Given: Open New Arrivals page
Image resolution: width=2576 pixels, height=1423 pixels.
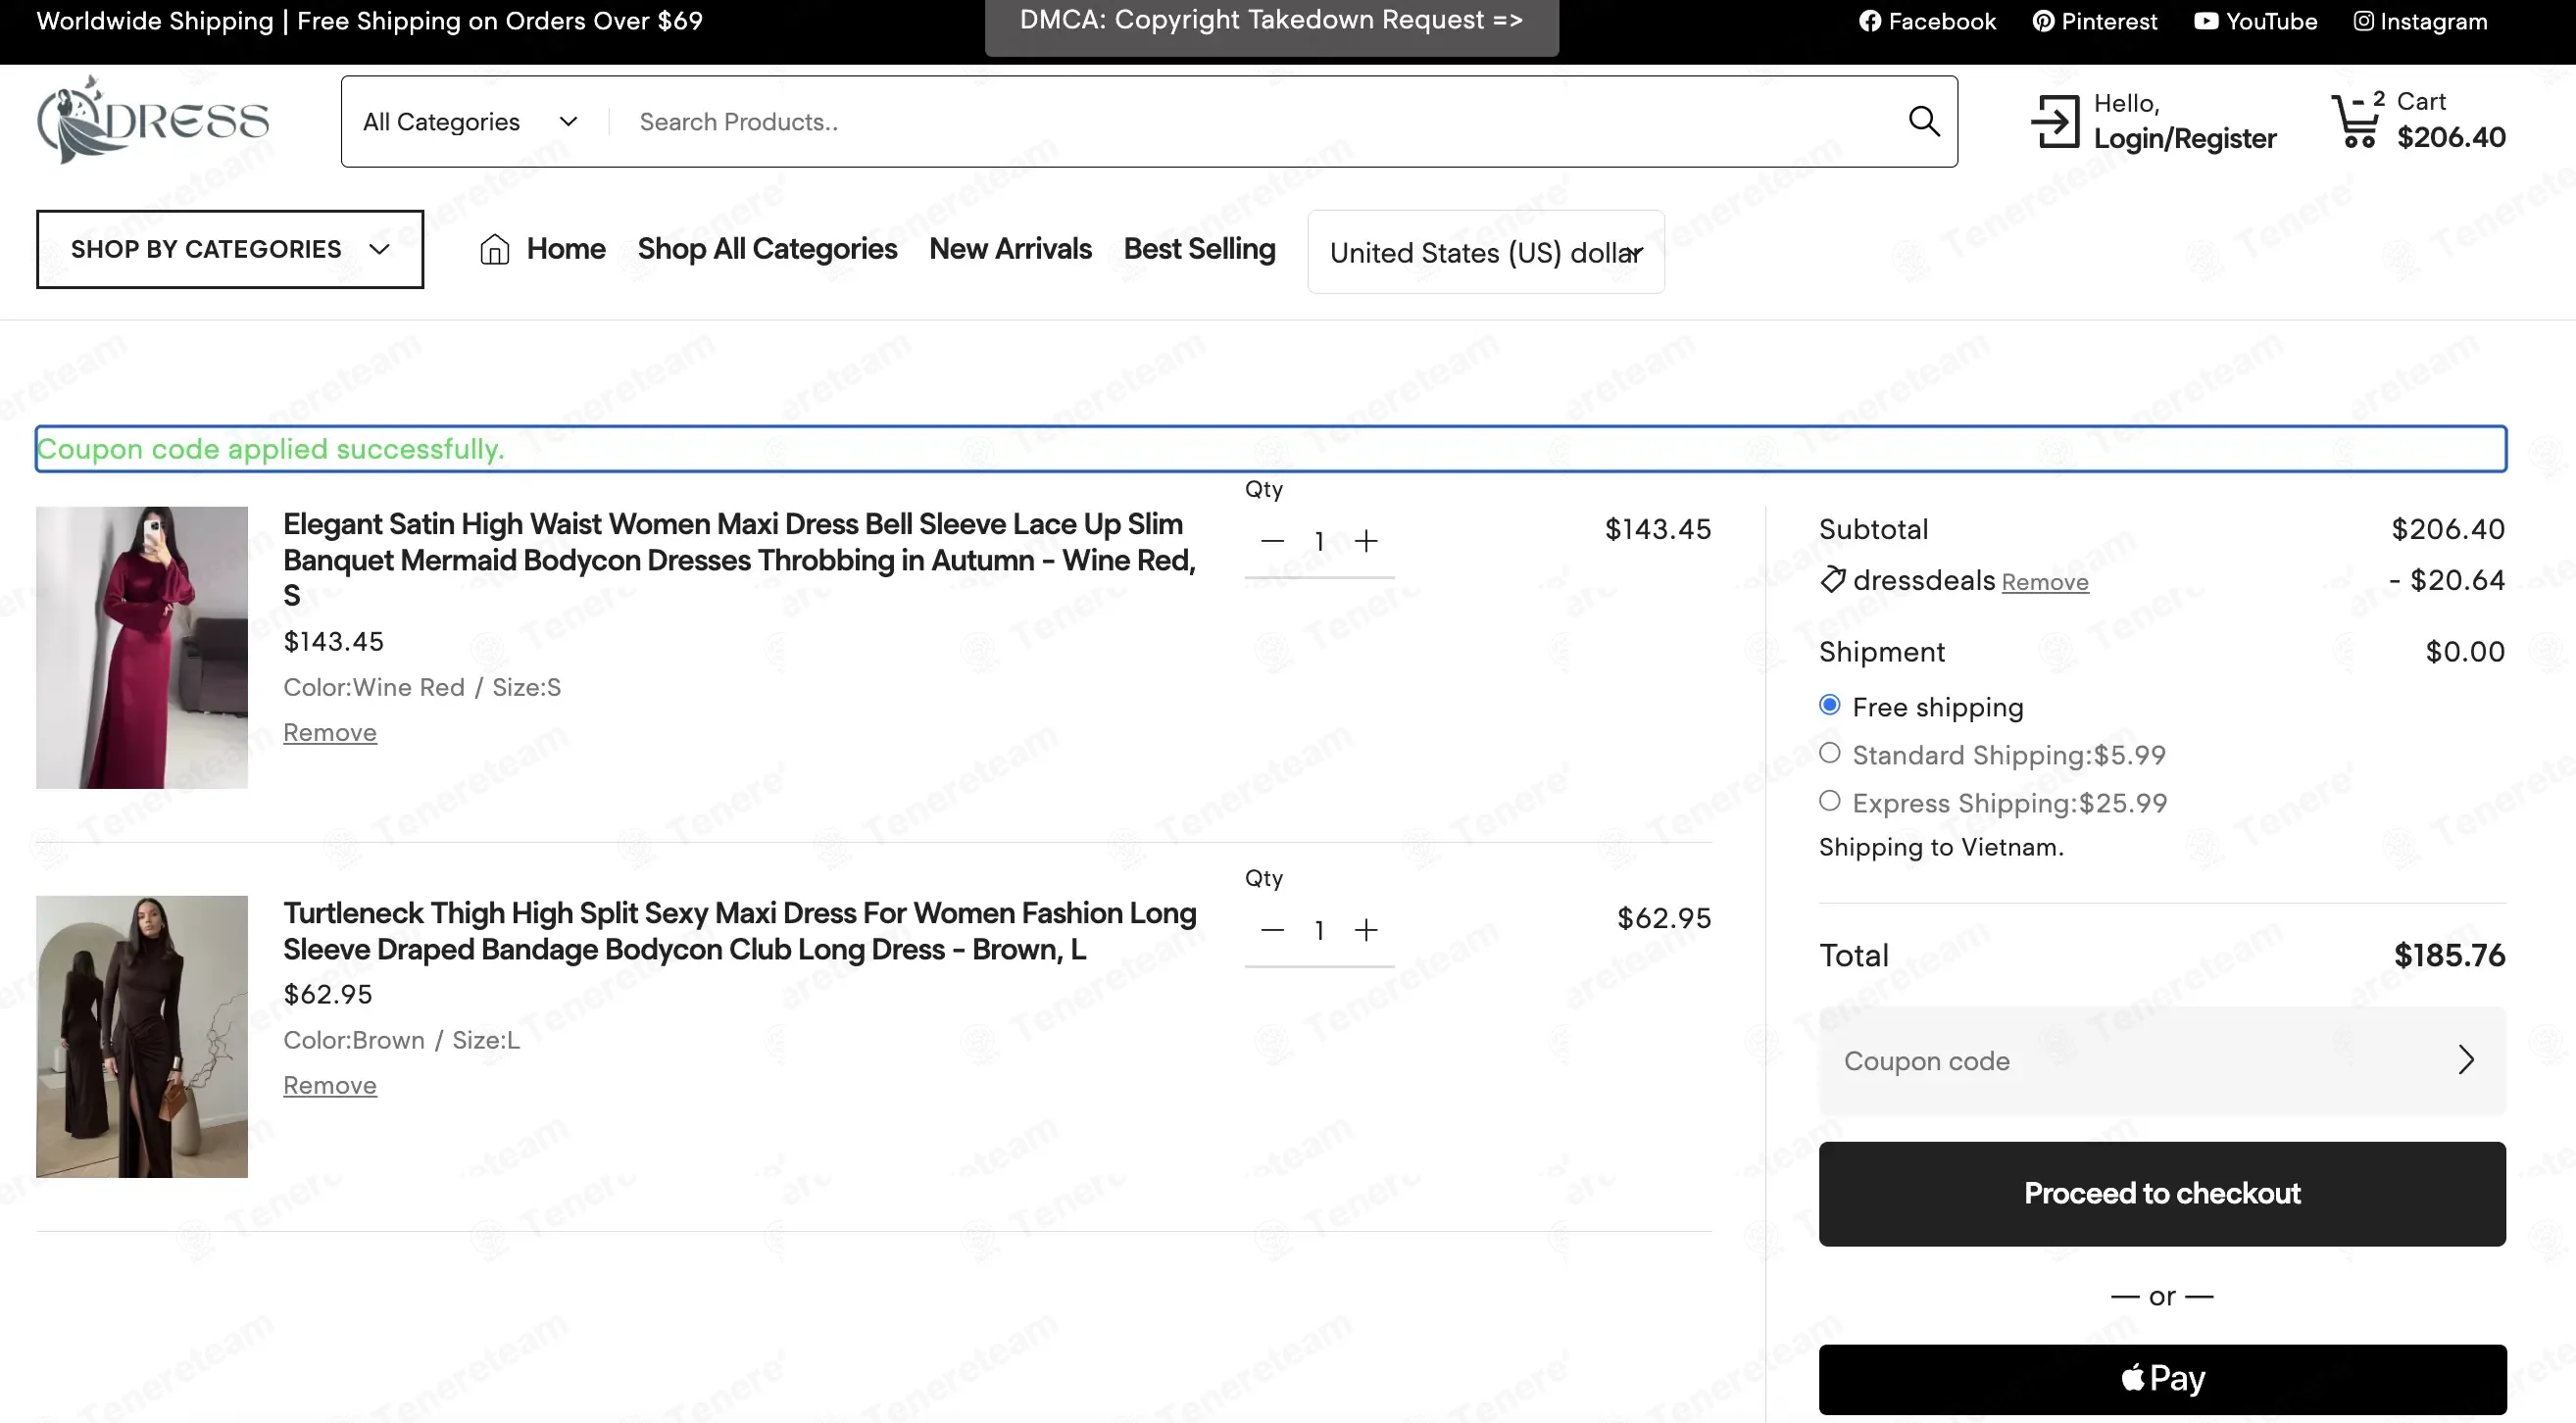Looking at the screenshot, I should click(1010, 249).
